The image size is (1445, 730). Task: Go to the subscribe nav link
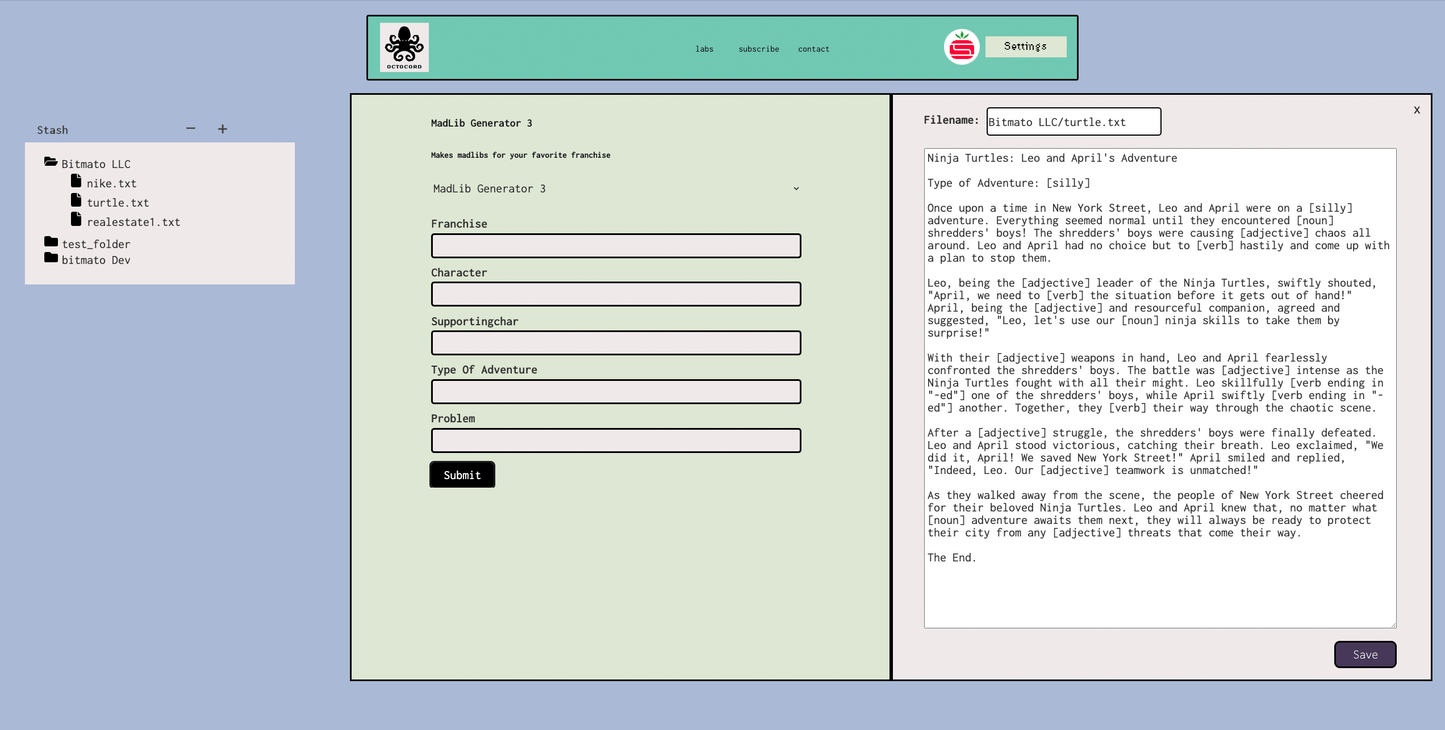tap(758, 49)
